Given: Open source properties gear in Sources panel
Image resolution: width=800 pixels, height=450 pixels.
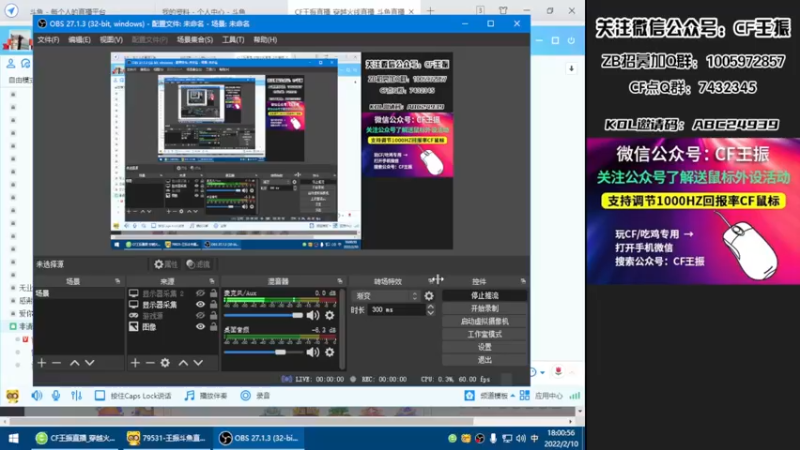Looking at the screenshot, I should [165, 363].
